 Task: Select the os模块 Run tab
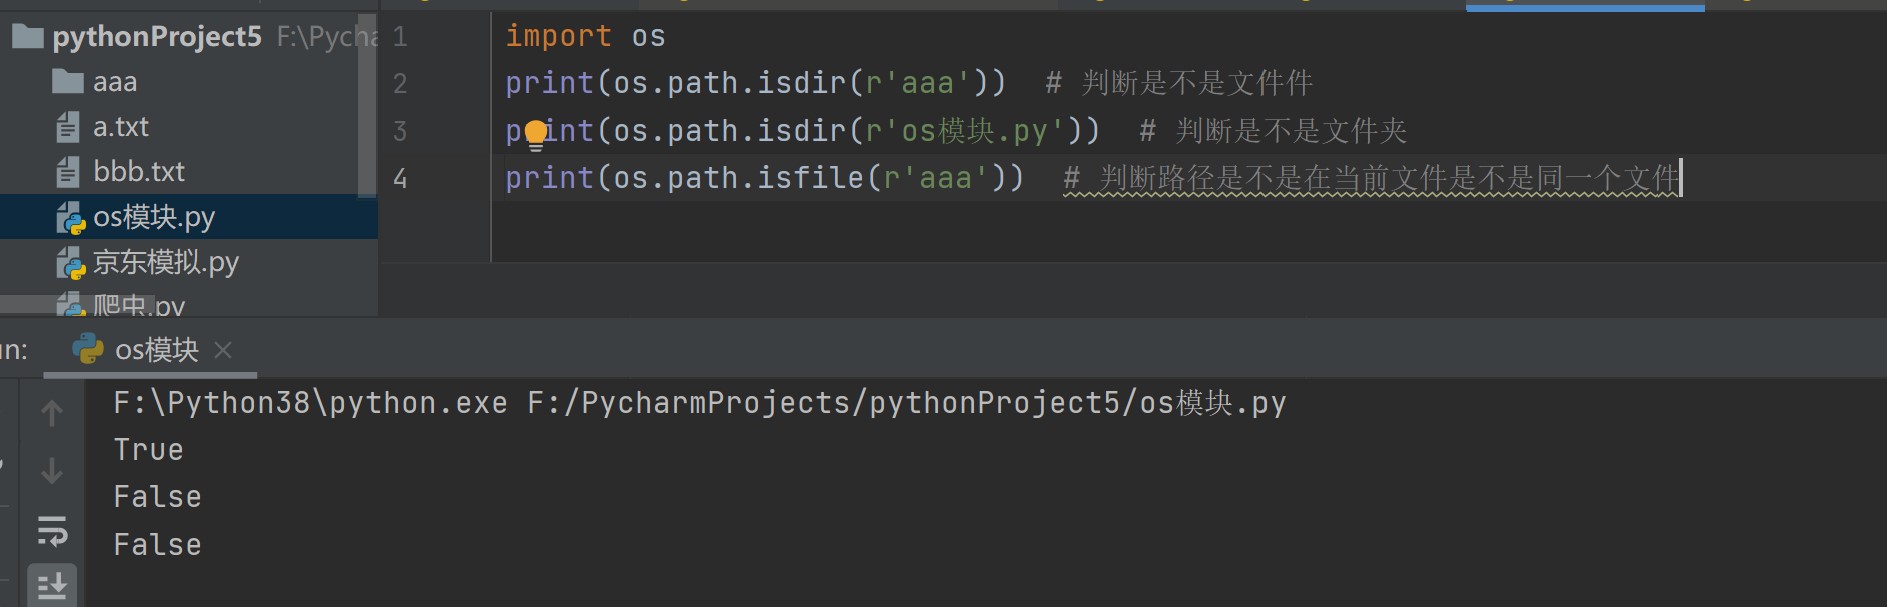[x=156, y=350]
